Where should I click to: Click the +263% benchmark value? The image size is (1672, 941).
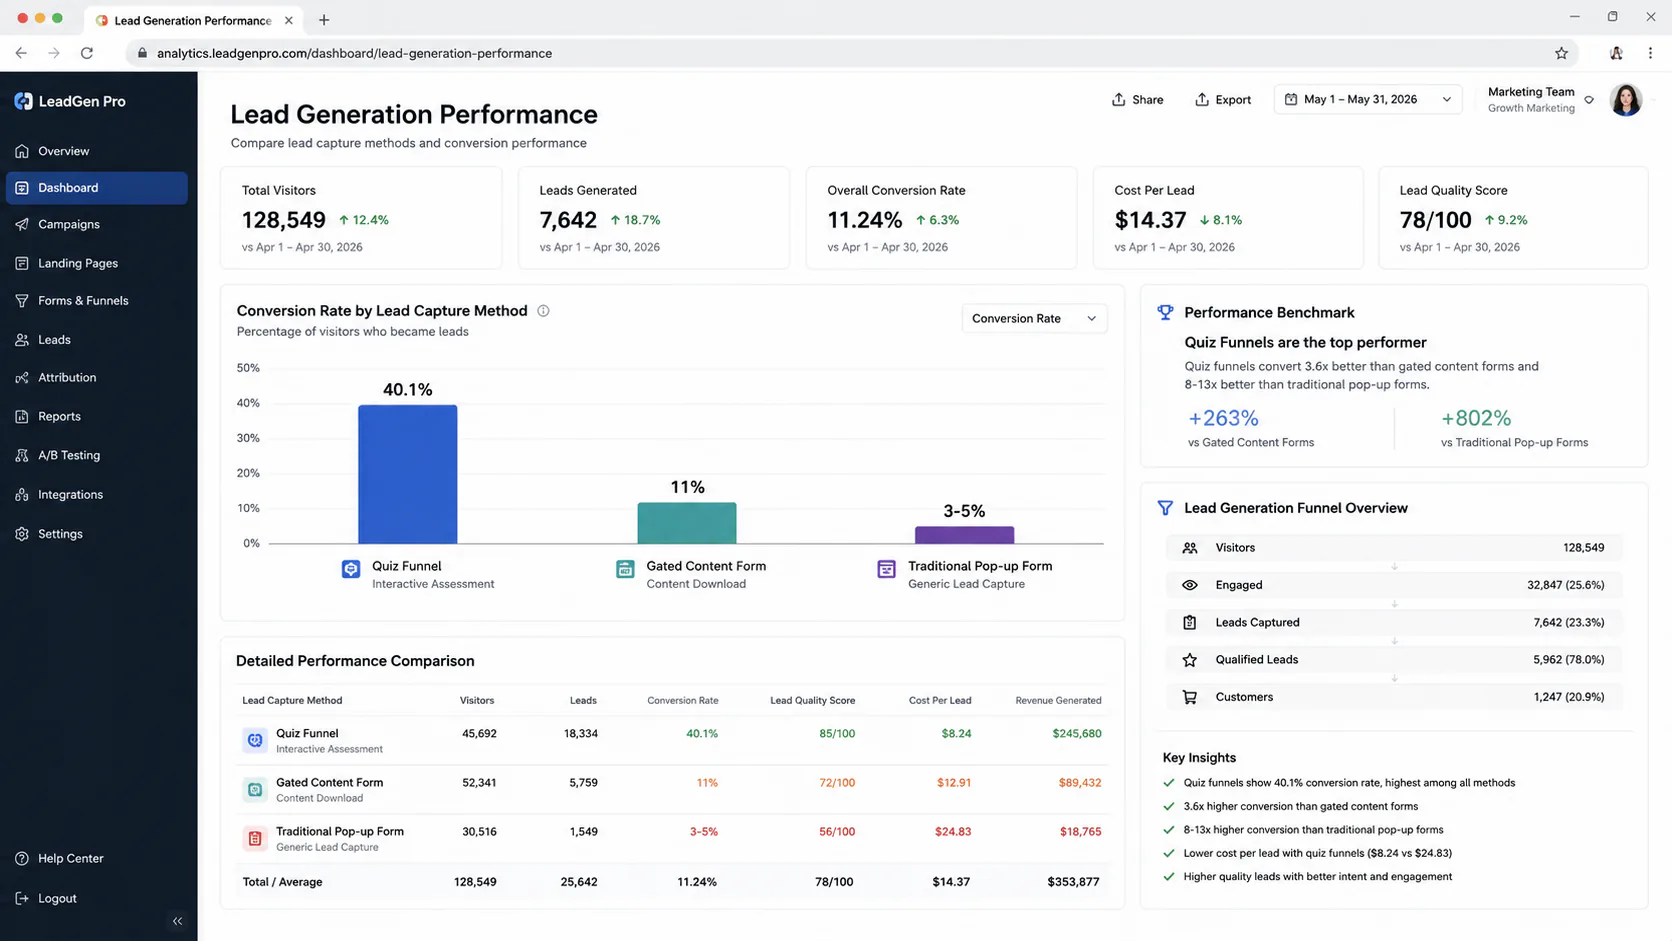click(x=1223, y=418)
